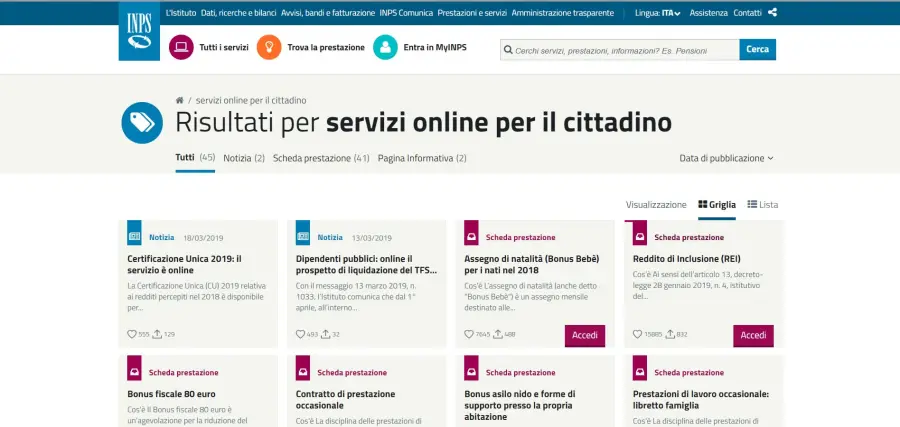
Task: Click the Griglia grid view icon
Action: tap(703, 204)
